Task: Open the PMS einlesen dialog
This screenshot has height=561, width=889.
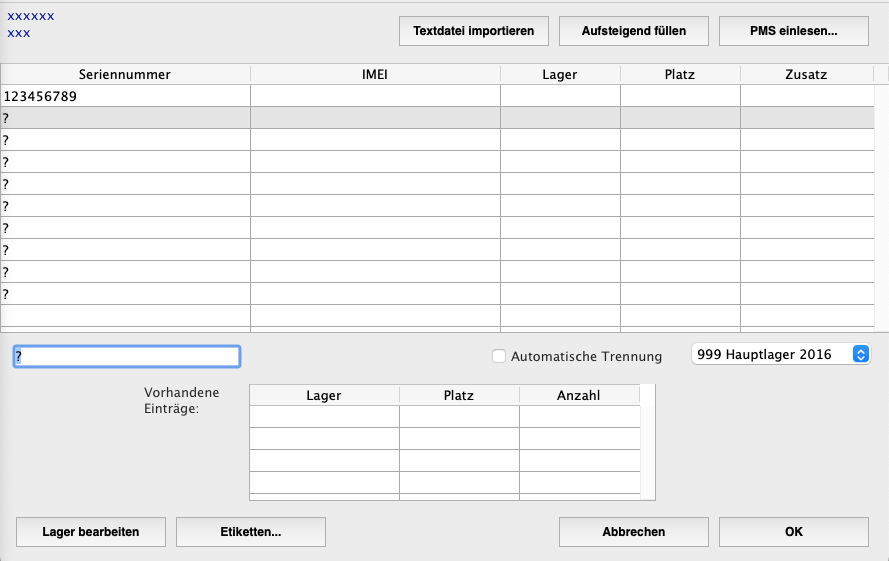Action: (793, 31)
